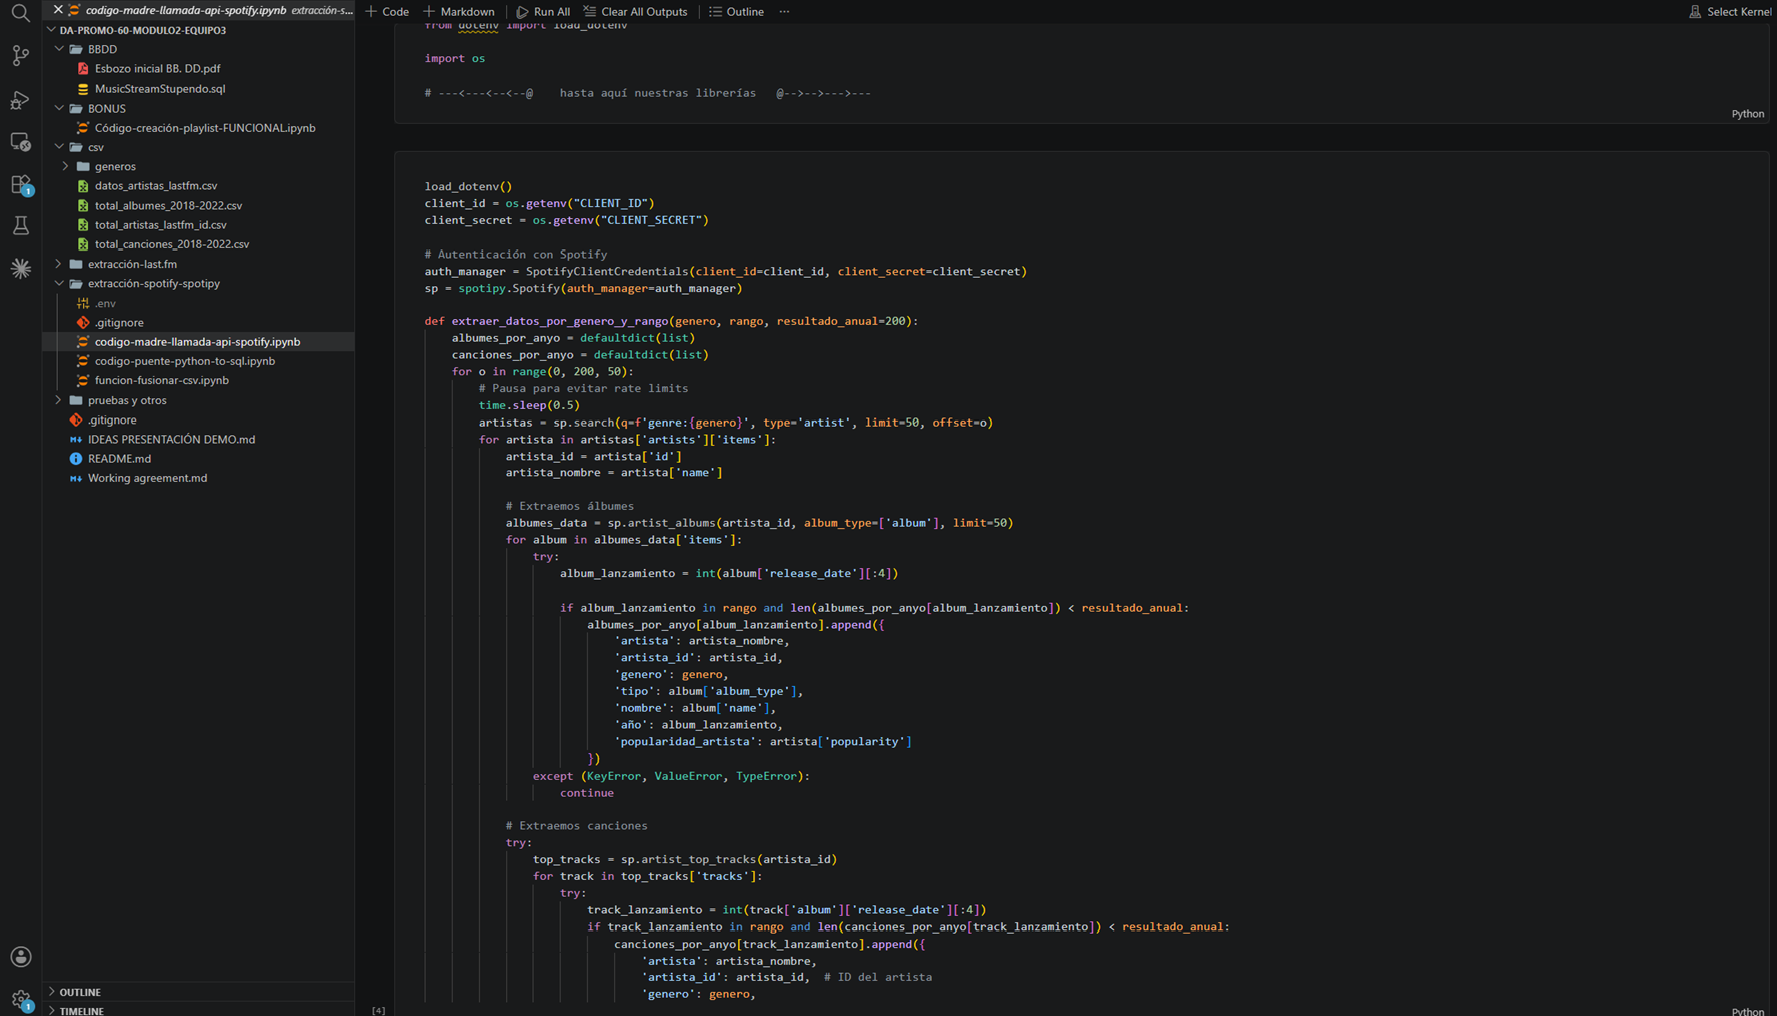Image resolution: width=1777 pixels, height=1016 pixels.
Task: Open Working agreement.md file
Action: 147,478
